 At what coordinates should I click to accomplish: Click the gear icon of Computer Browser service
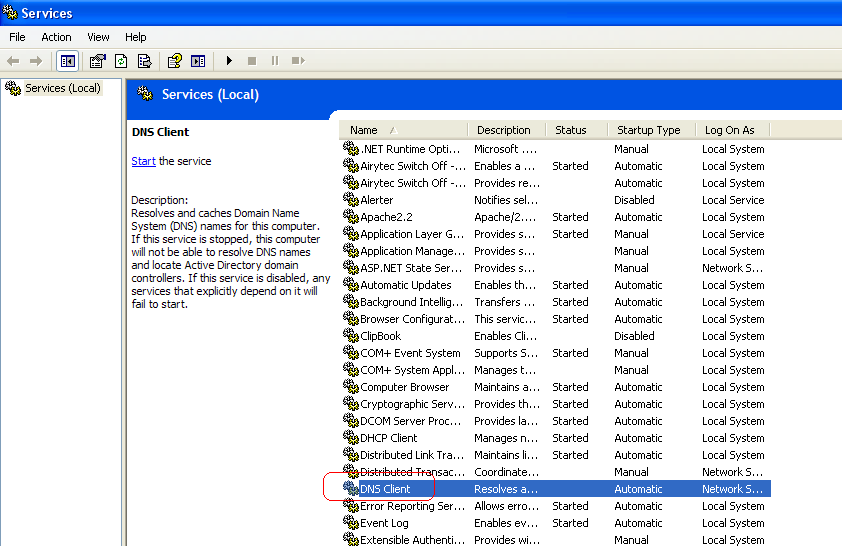click(x=351, y=387)
